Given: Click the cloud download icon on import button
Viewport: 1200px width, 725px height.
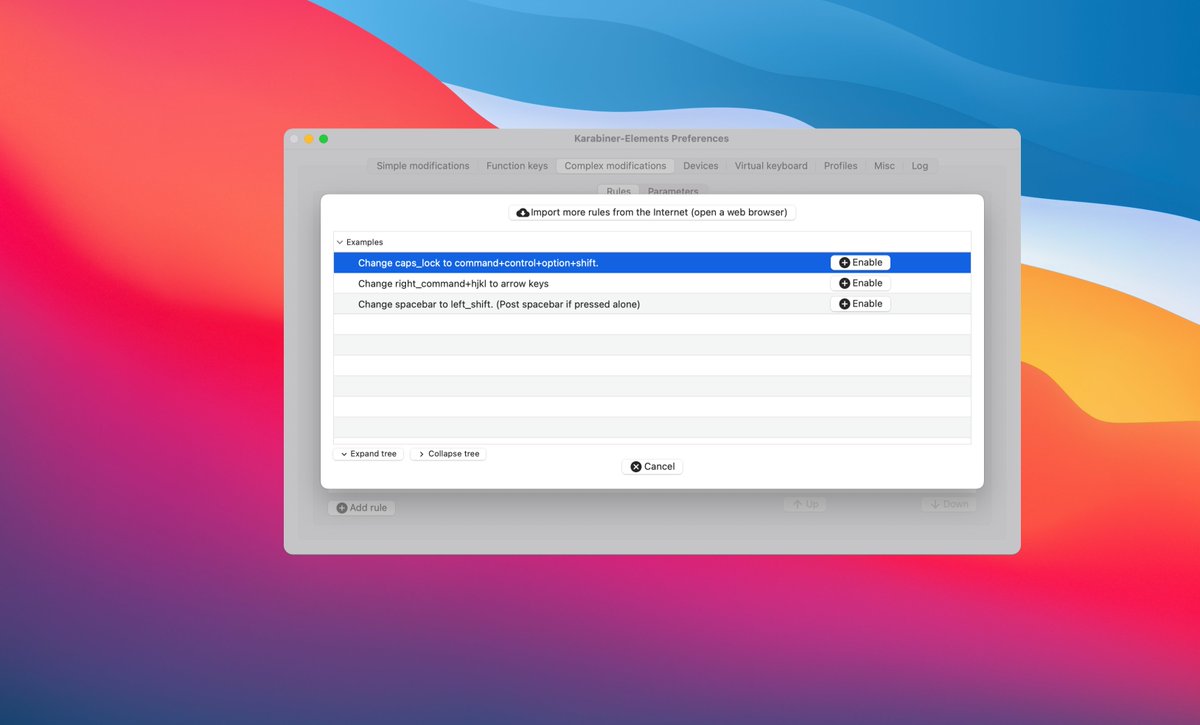Looking at the screenshot, I should tap(523, 213).
